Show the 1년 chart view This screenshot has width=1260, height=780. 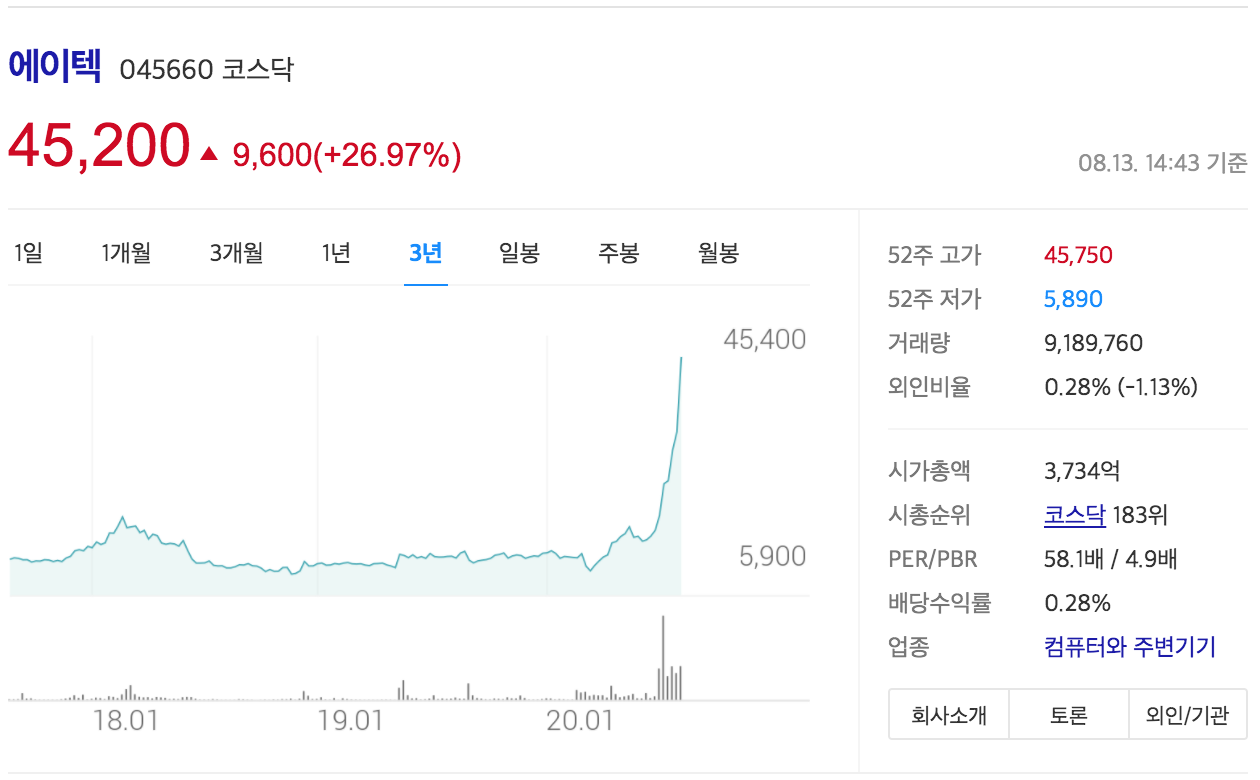[x=336, y=253]
